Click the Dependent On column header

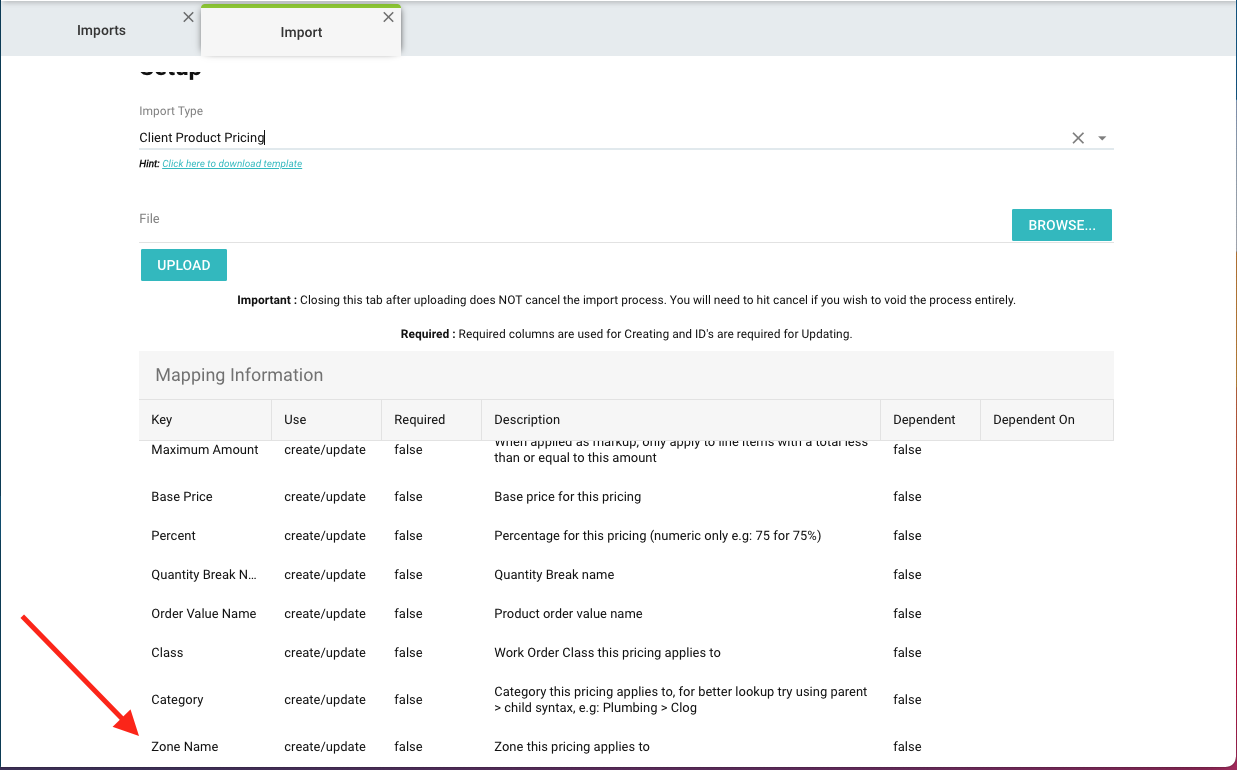coord(1033,420)
